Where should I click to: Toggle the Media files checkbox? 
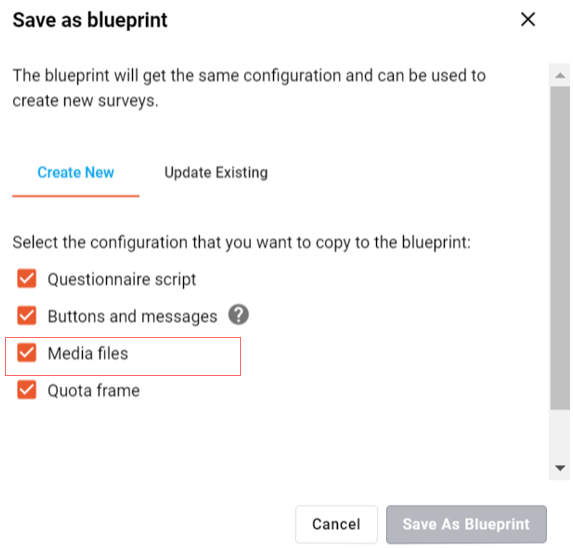click(x=27, y=353)
